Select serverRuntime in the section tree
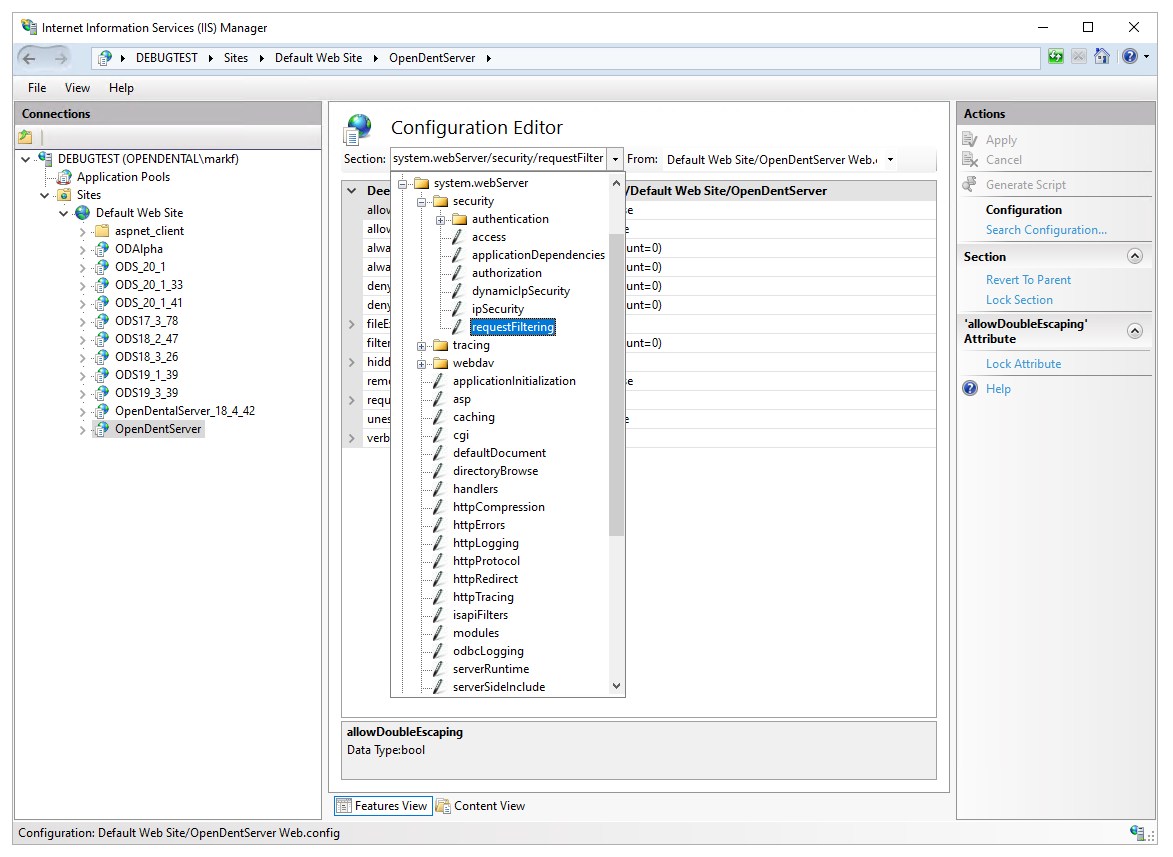Image resolution: width=1173 pixels, height=857 pixels. coord(491,669)
